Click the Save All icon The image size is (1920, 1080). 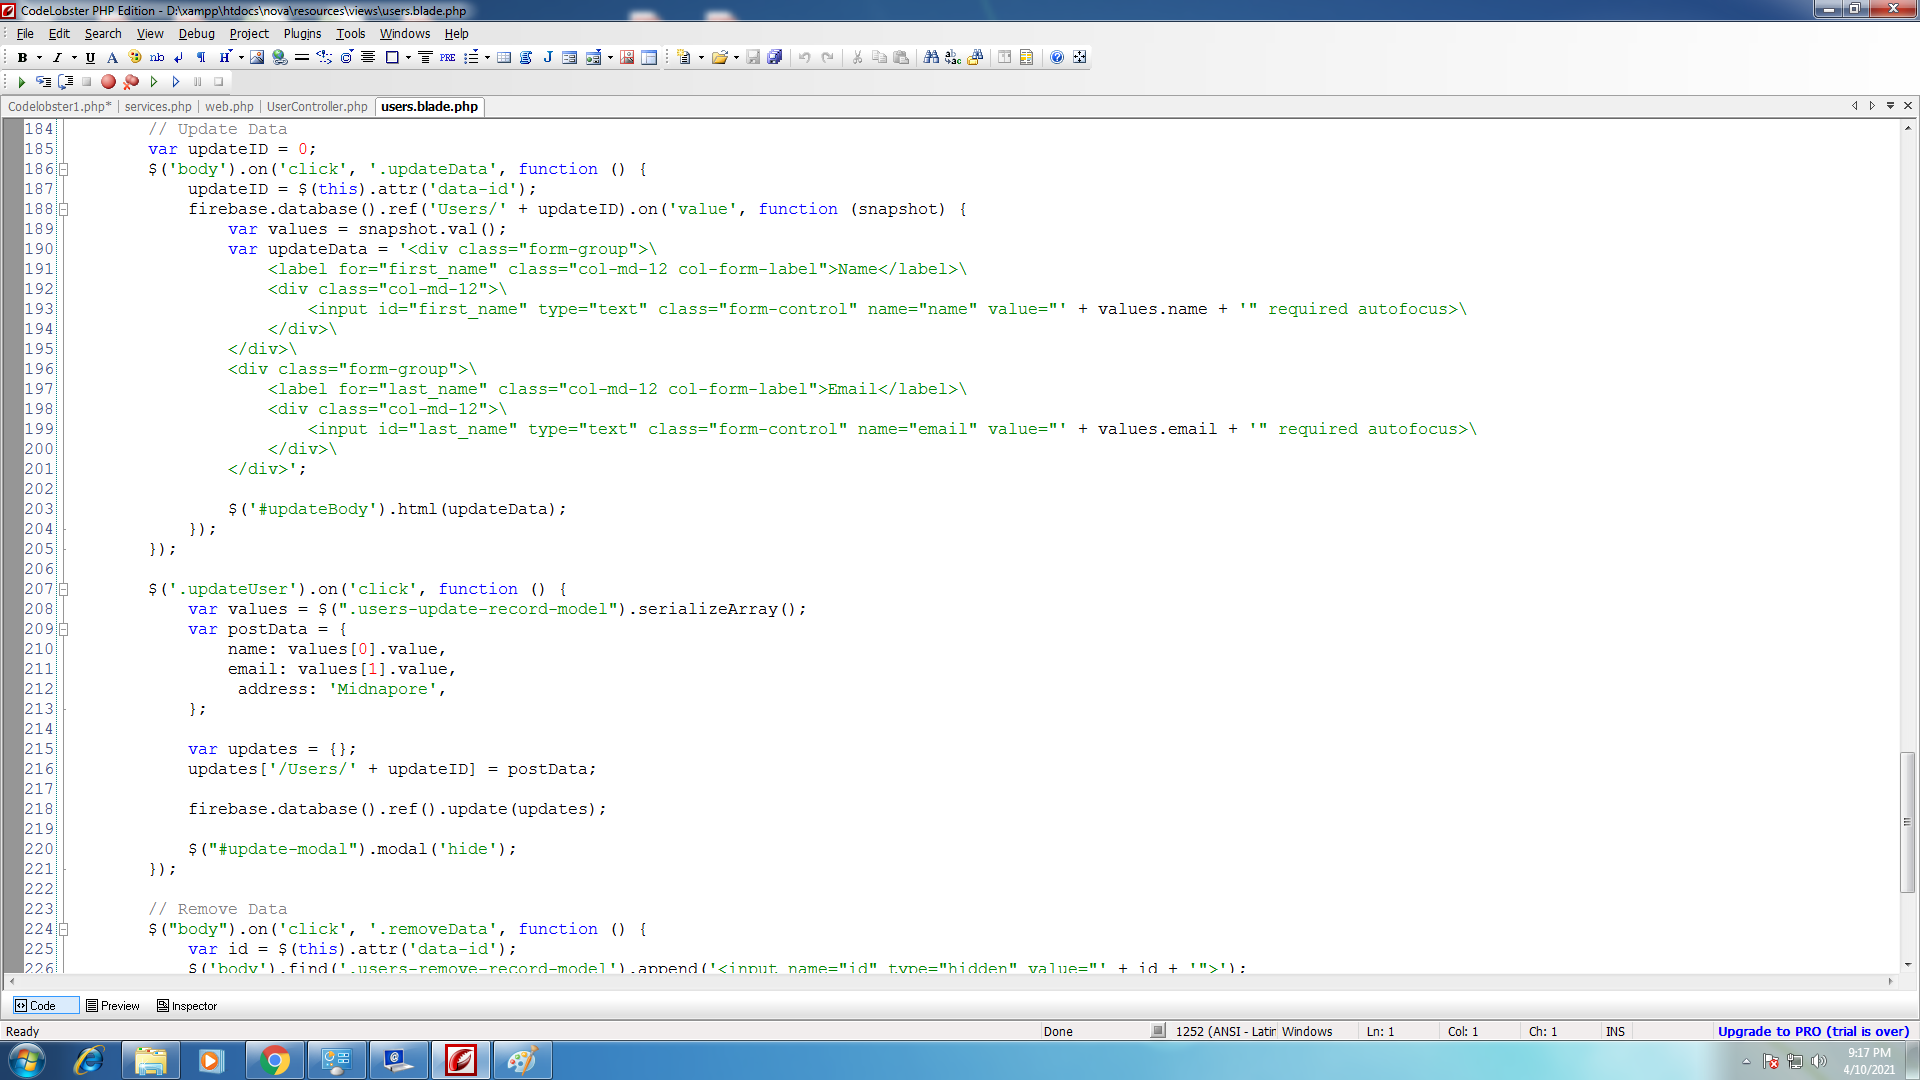pyautogui.click(x=775, y=57)
